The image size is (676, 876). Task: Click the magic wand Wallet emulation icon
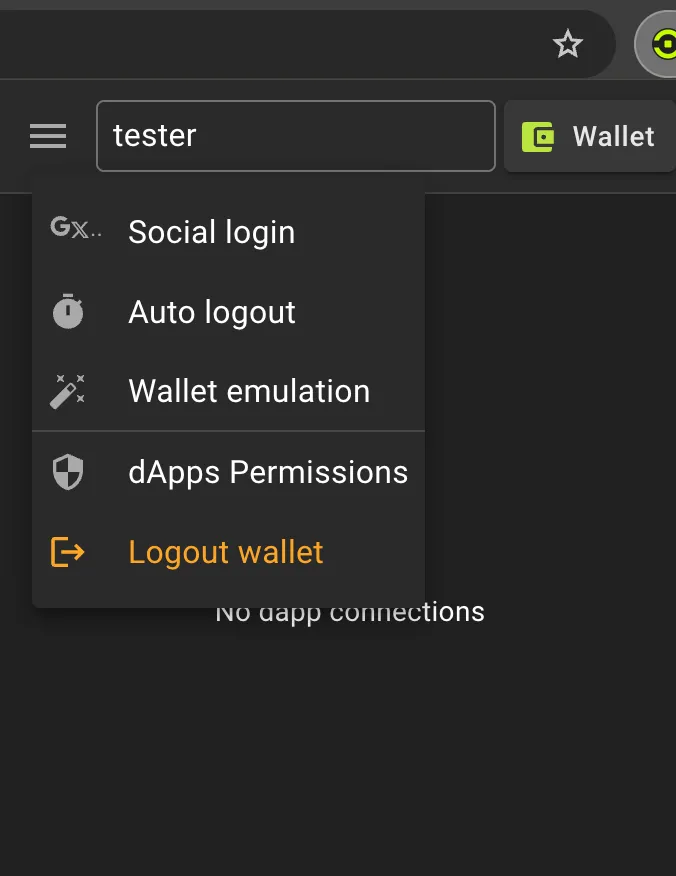(x=66, y=391)
